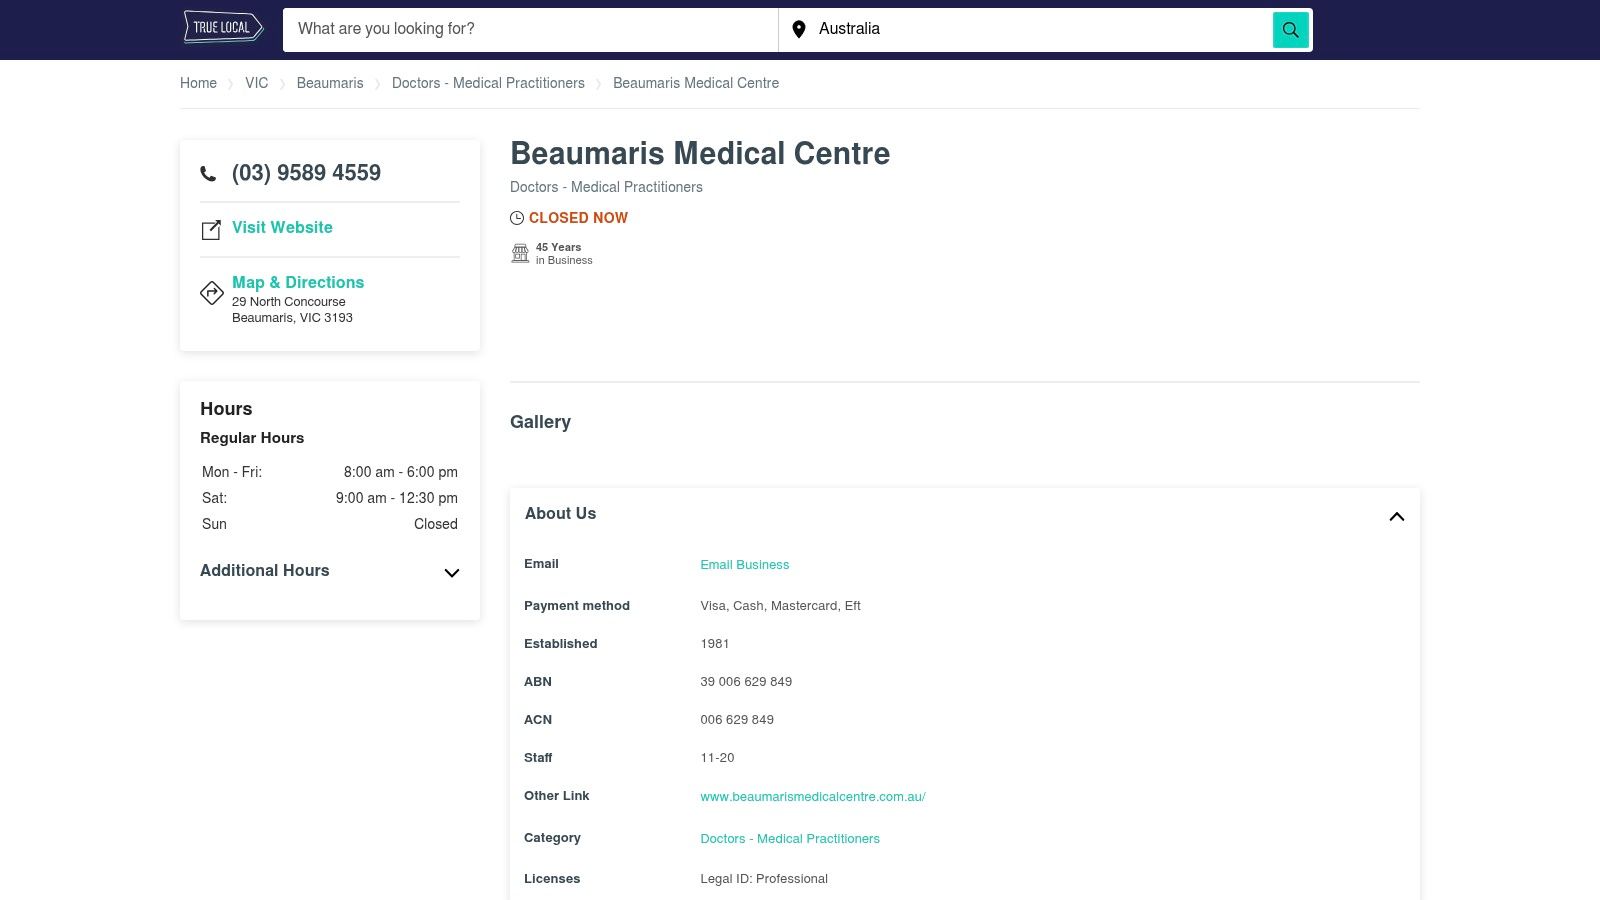Viewport: 1600px width, 900px height.
Task: Collapse the About Us panel
Action: pyautogui.click(x=1397, y=516)
